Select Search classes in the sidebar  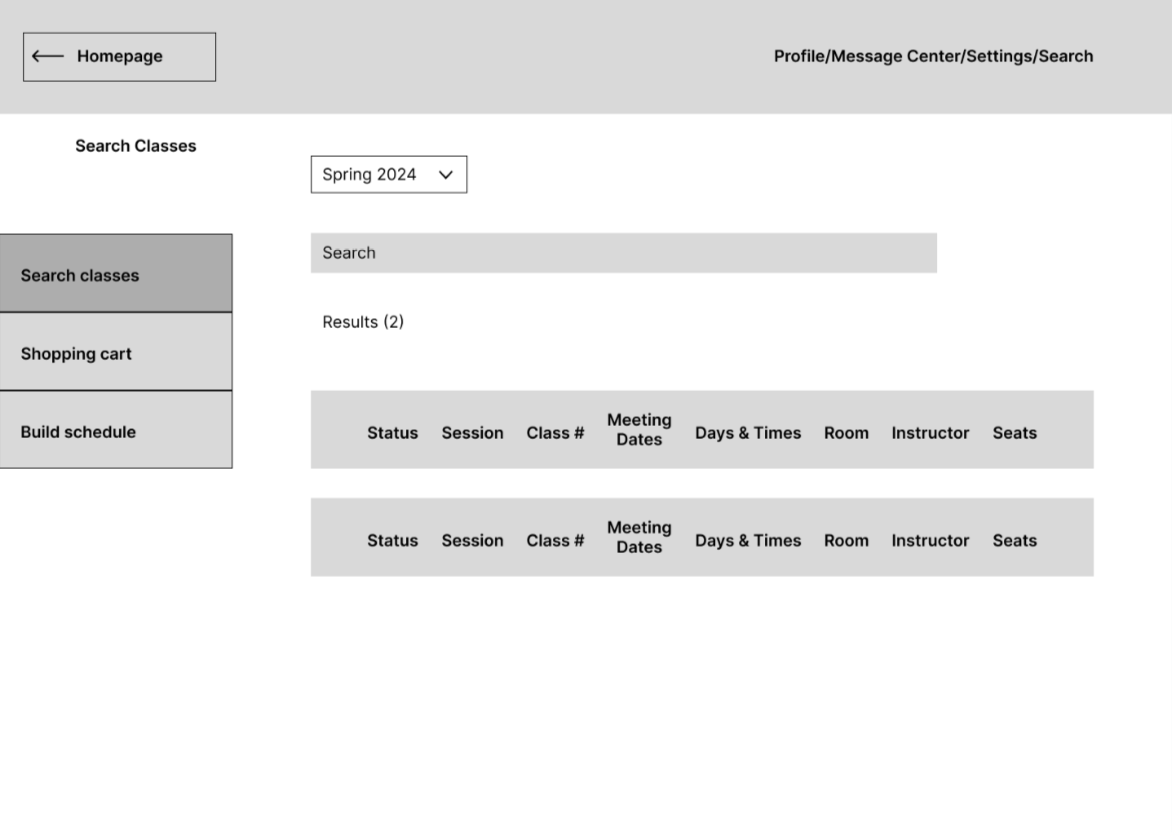tap(116, 274)
